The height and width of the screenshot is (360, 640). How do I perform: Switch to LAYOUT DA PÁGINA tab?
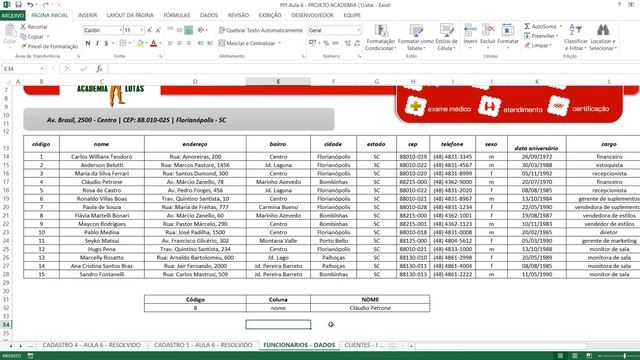[130, 15]
